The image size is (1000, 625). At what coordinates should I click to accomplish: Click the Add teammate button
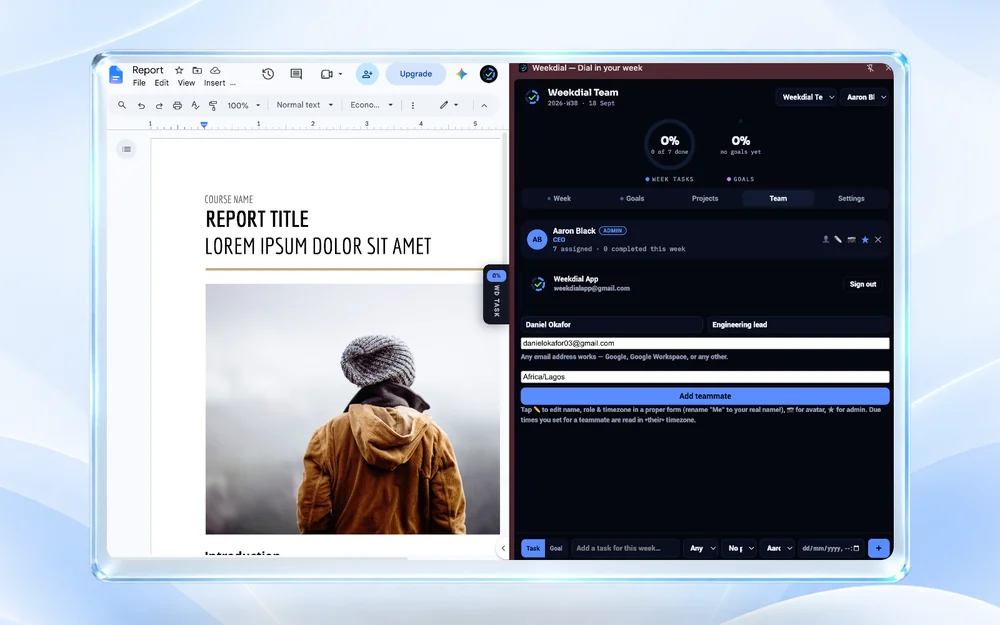click(705, 396)
